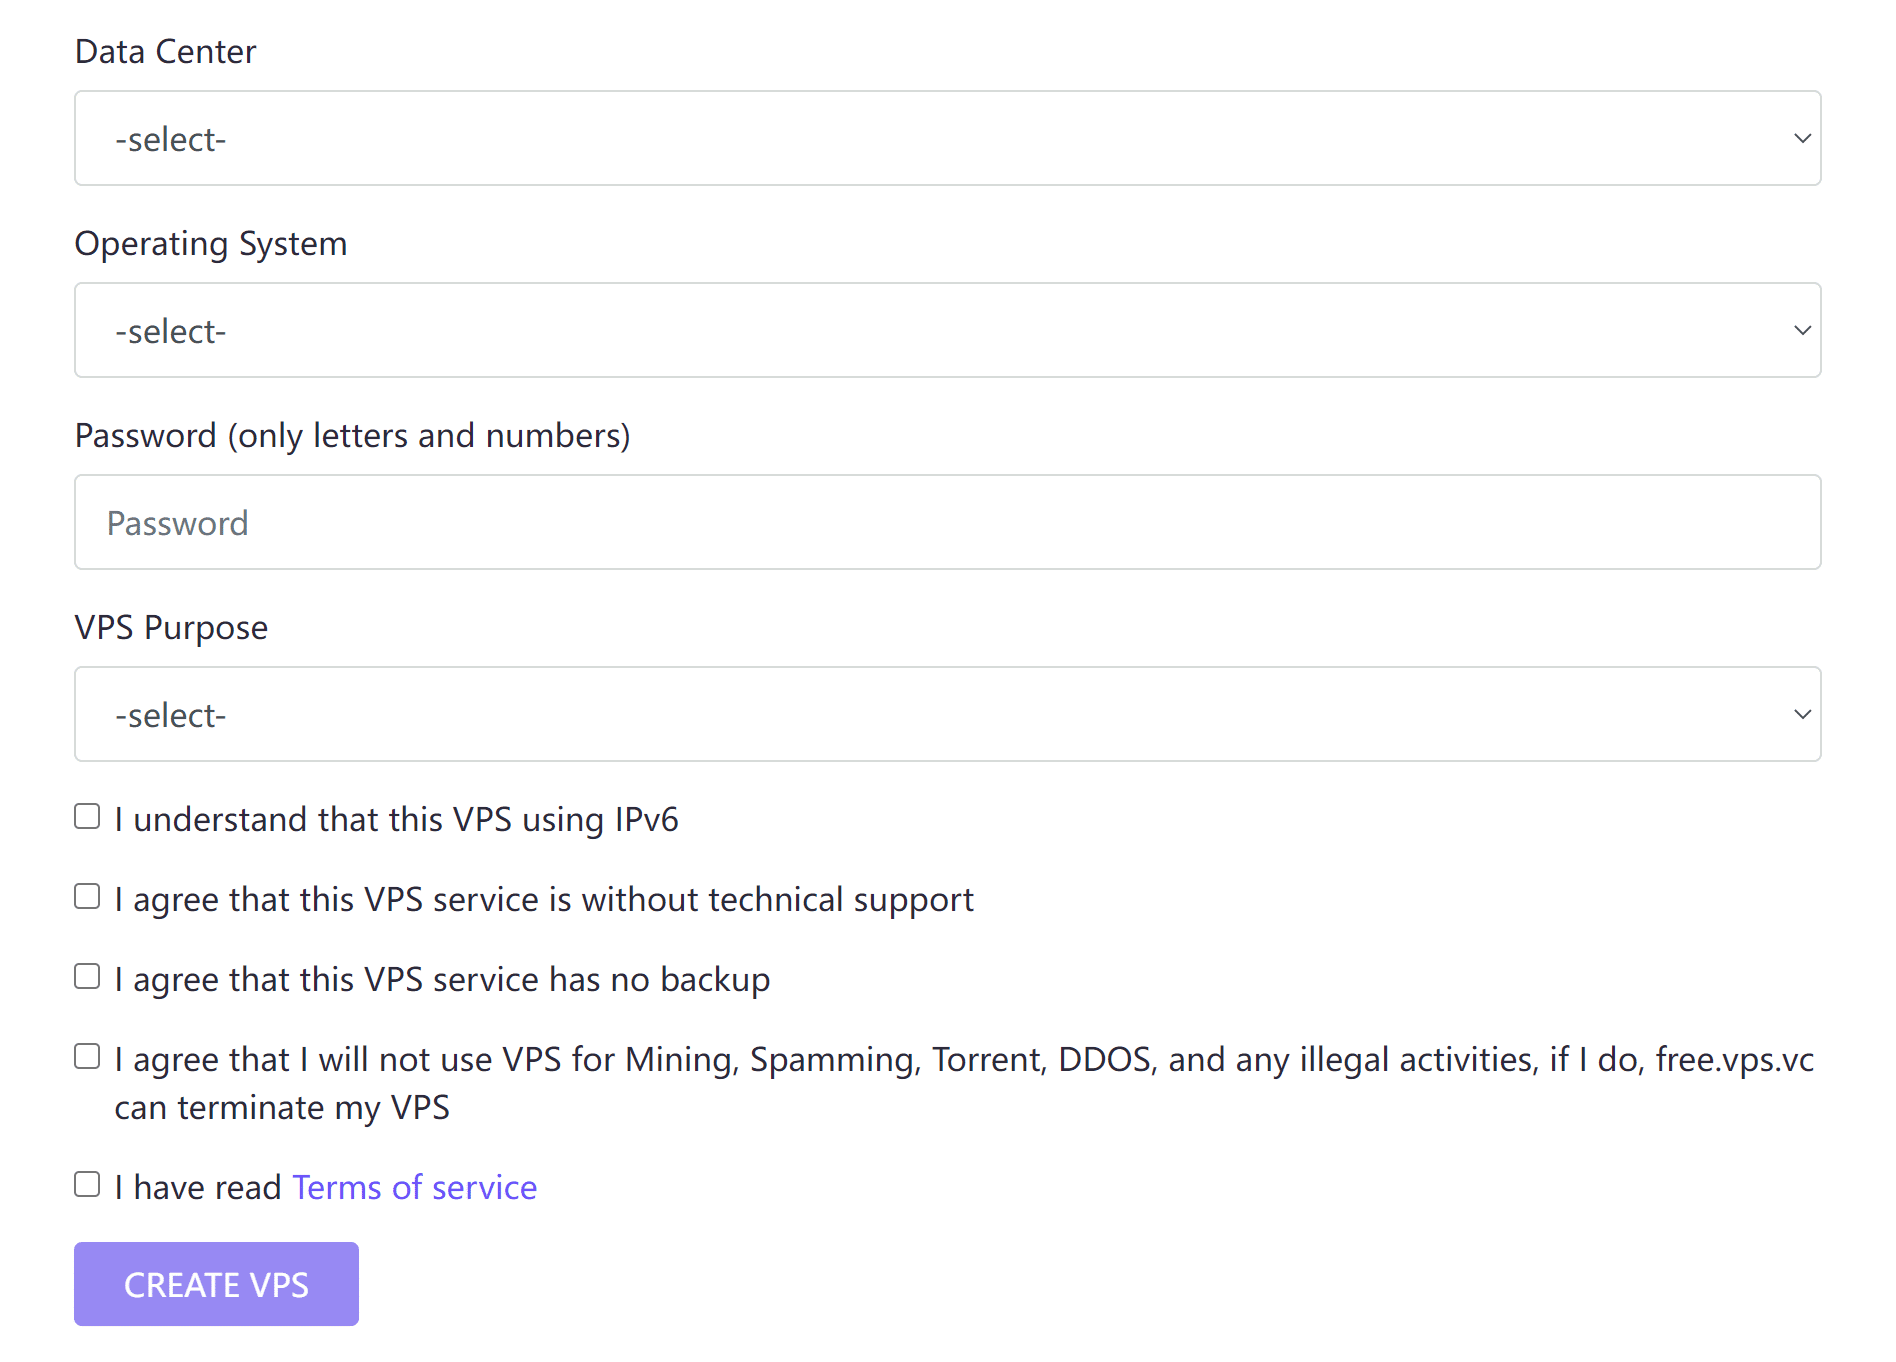Click the 'Data Center' field label
Viewport: 1896px width, 1362px height.
coord(165,51)
